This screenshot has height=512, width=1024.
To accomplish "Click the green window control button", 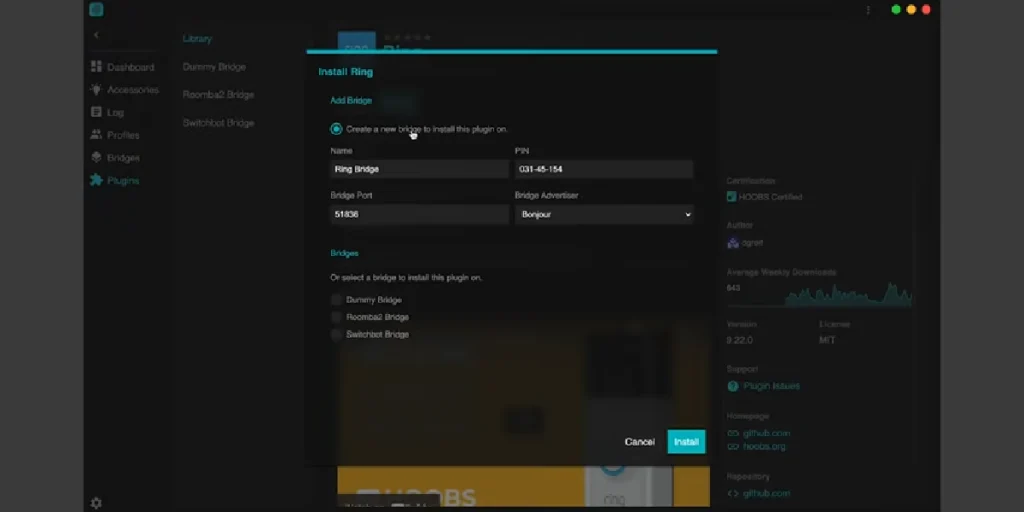I will pos(896,10).
